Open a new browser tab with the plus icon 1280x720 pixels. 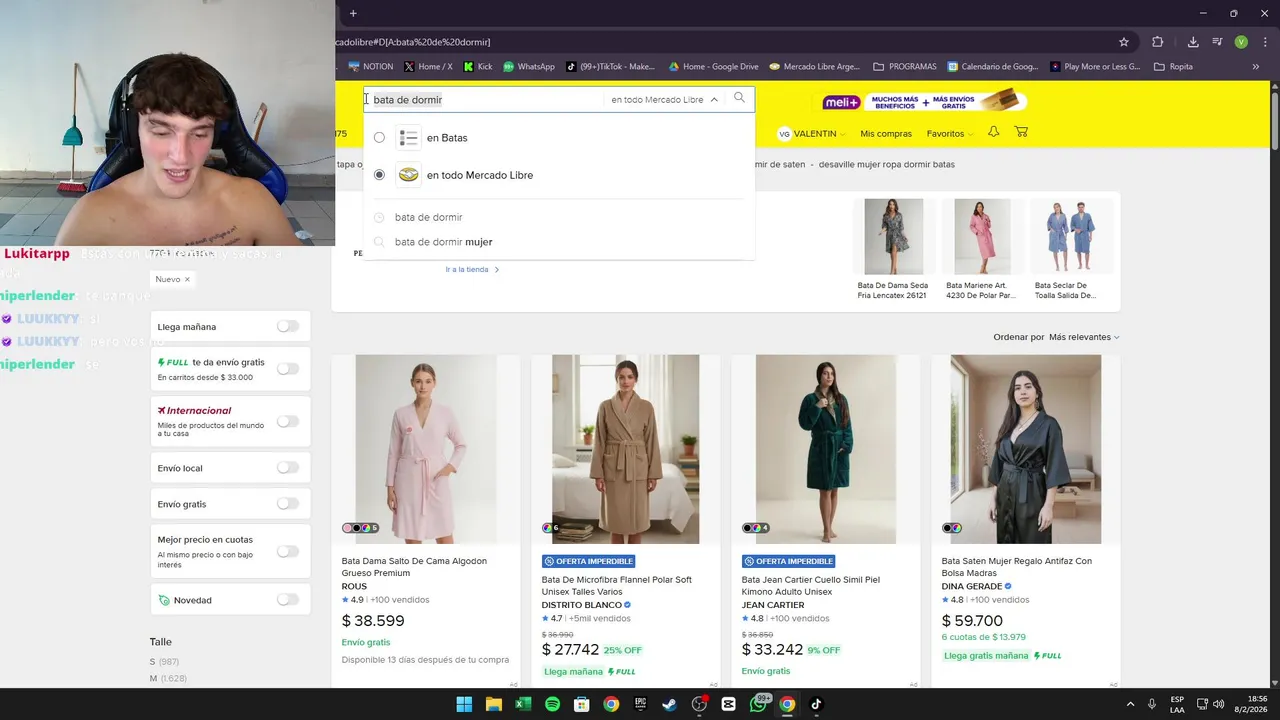point(353,13)
